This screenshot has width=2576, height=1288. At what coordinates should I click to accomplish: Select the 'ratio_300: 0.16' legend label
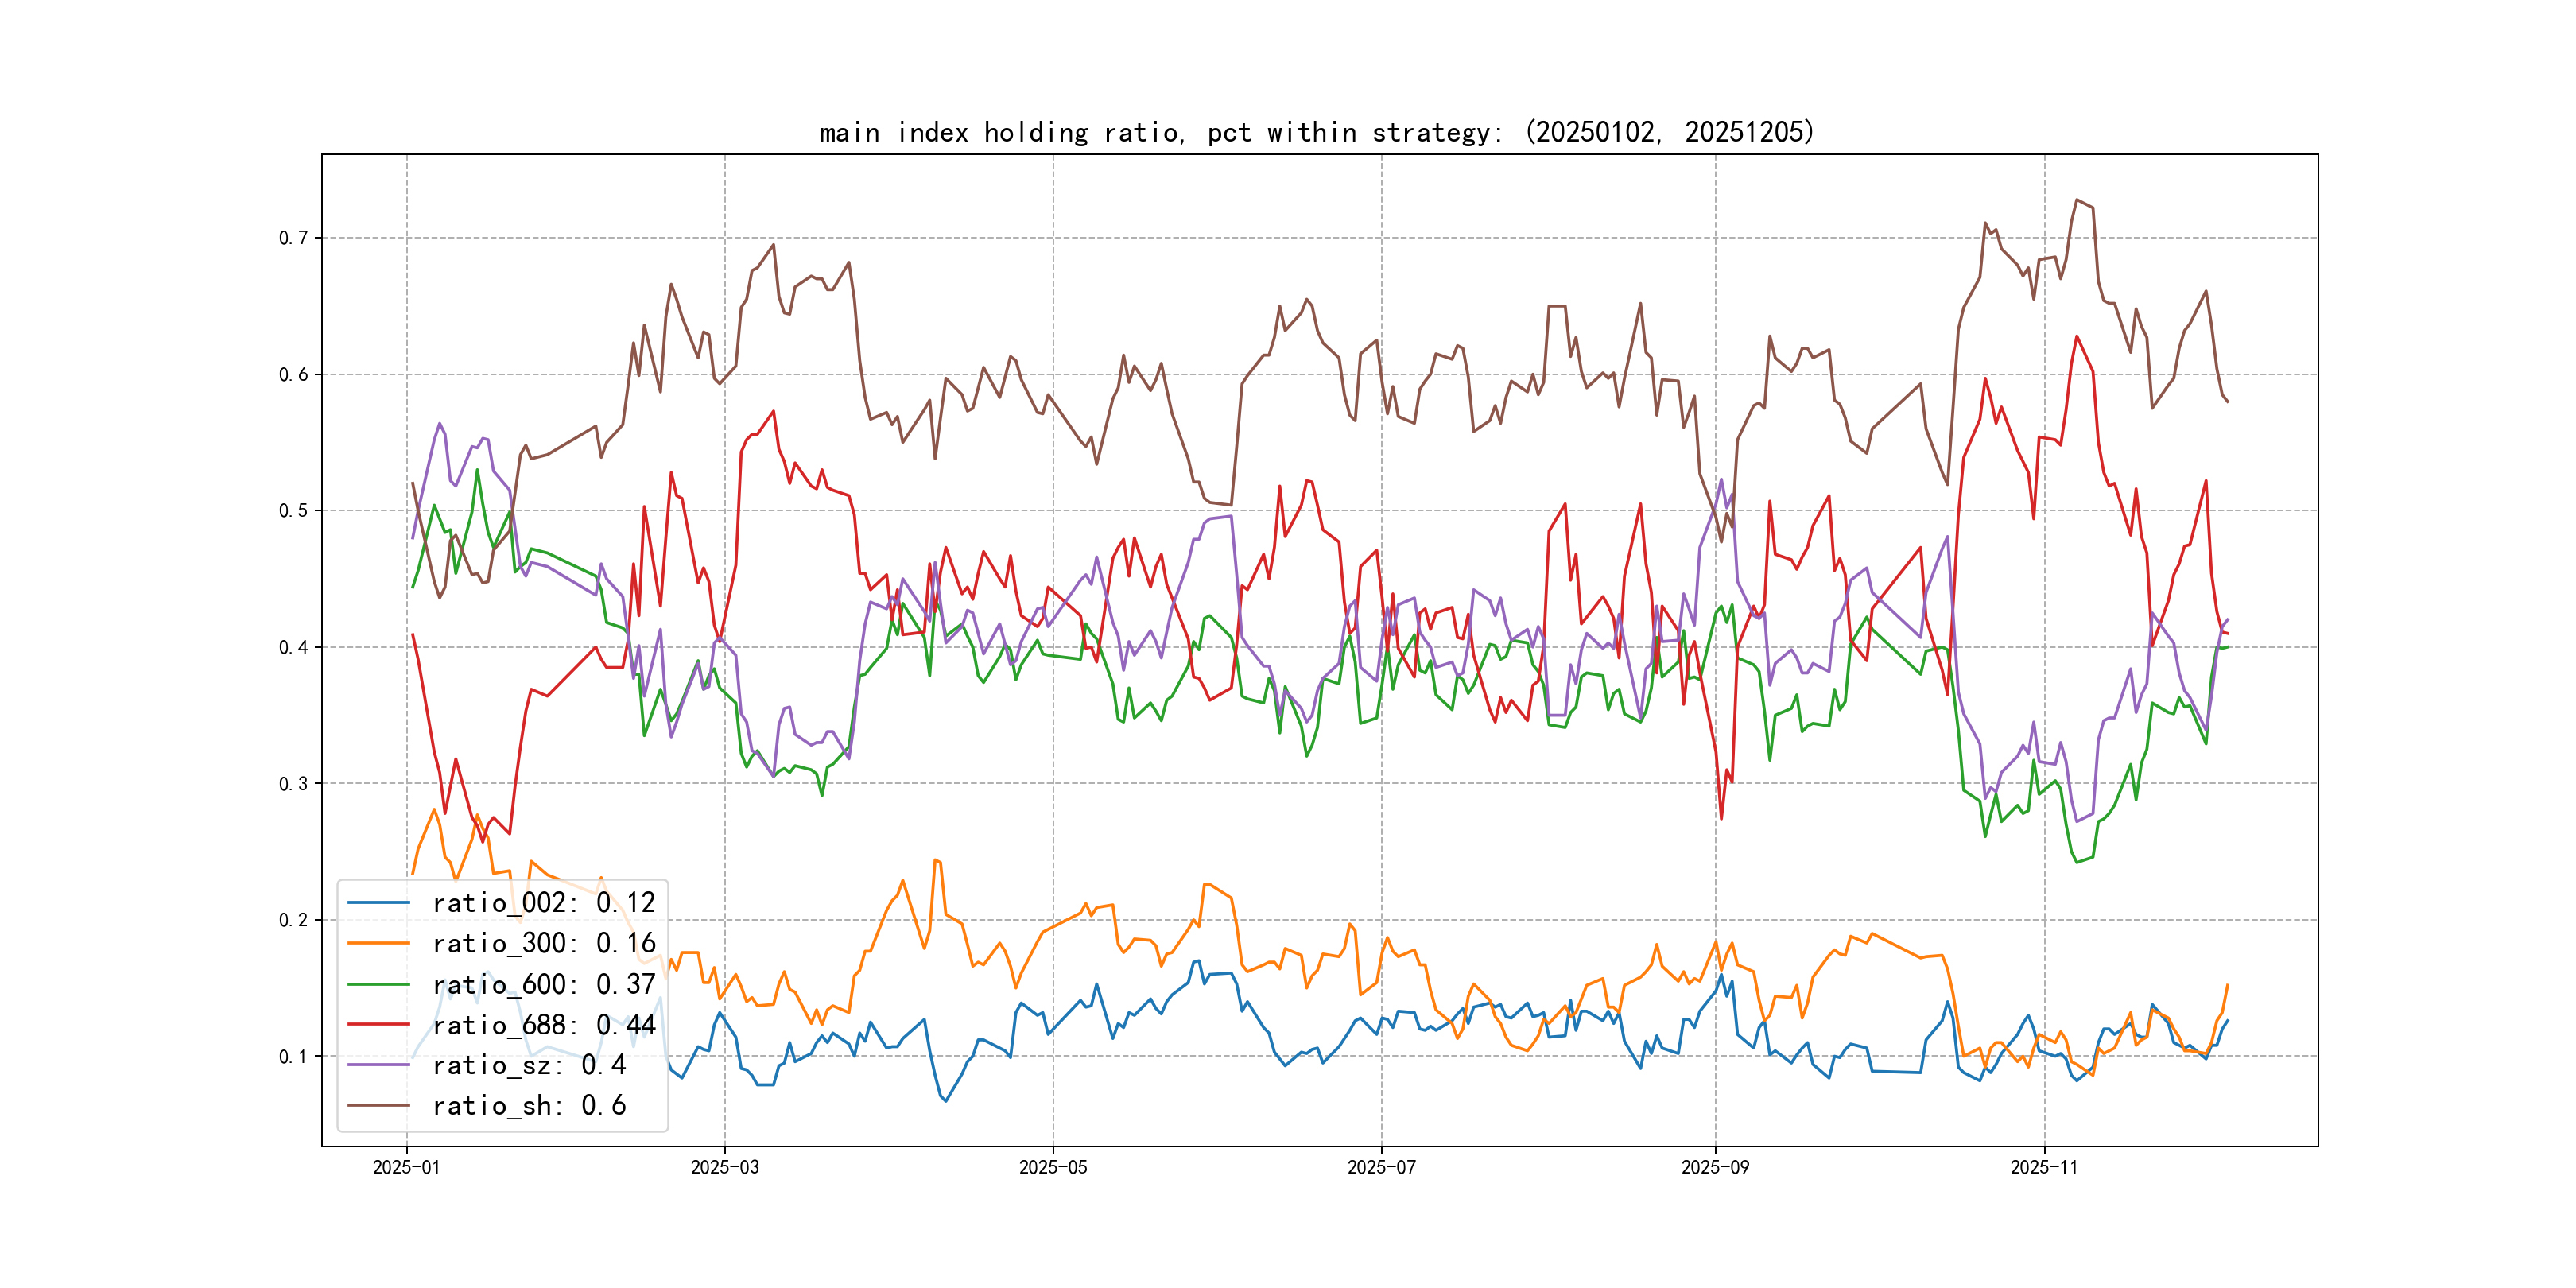543,943
